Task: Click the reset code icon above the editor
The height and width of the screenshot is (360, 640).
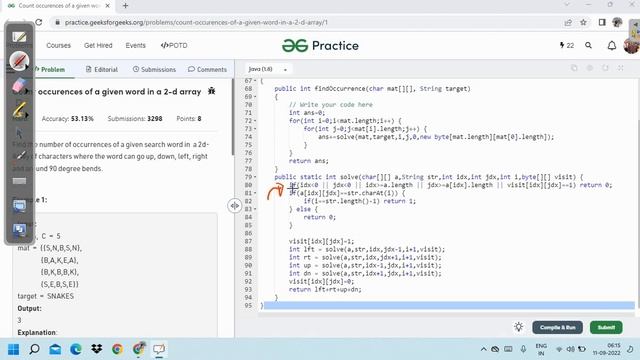Action: (605, 68)
